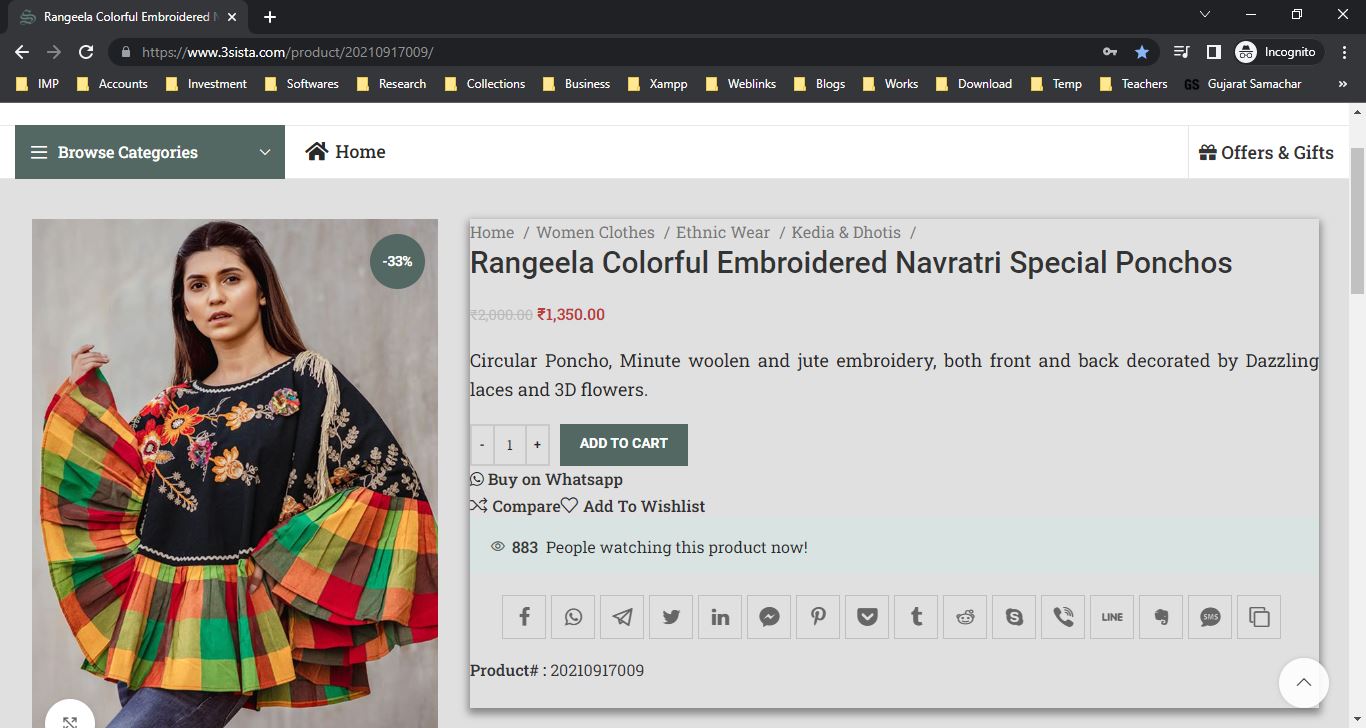
Task: Open Women Clothes breadcrumb
Action: pos(595,232)
